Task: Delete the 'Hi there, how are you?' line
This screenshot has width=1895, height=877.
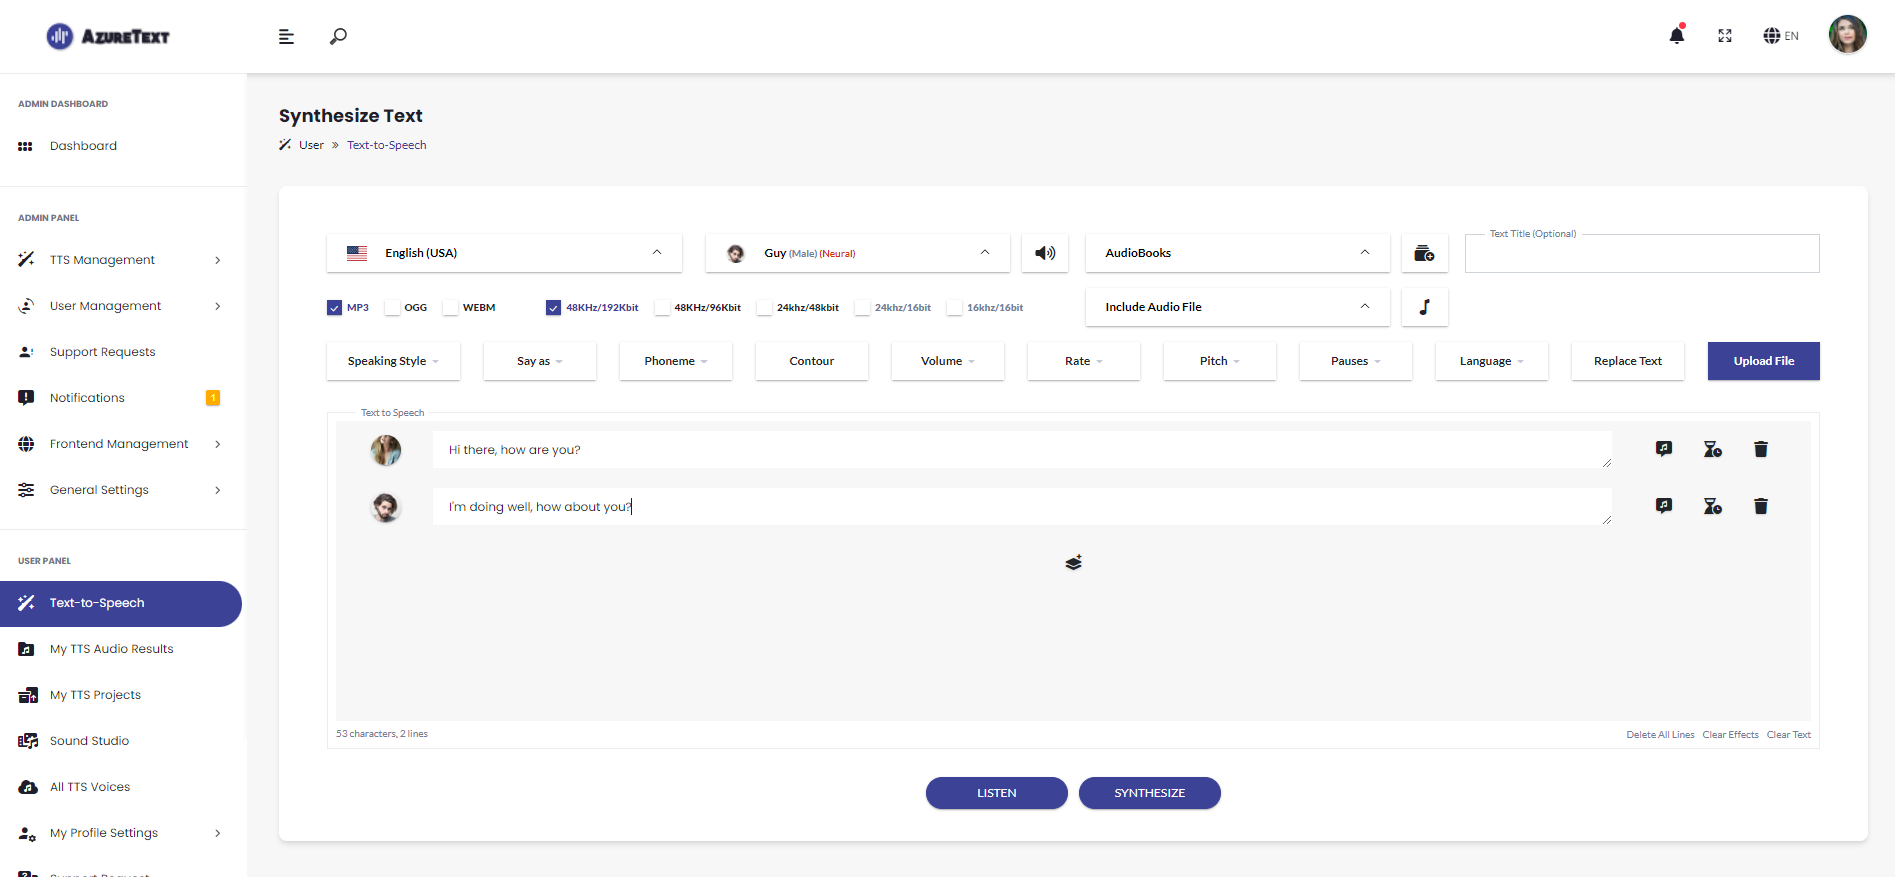Action: tap(1761, 449)
